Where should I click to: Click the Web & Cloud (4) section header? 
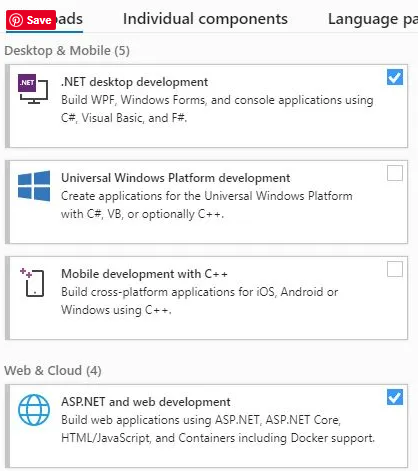(53, 371)
